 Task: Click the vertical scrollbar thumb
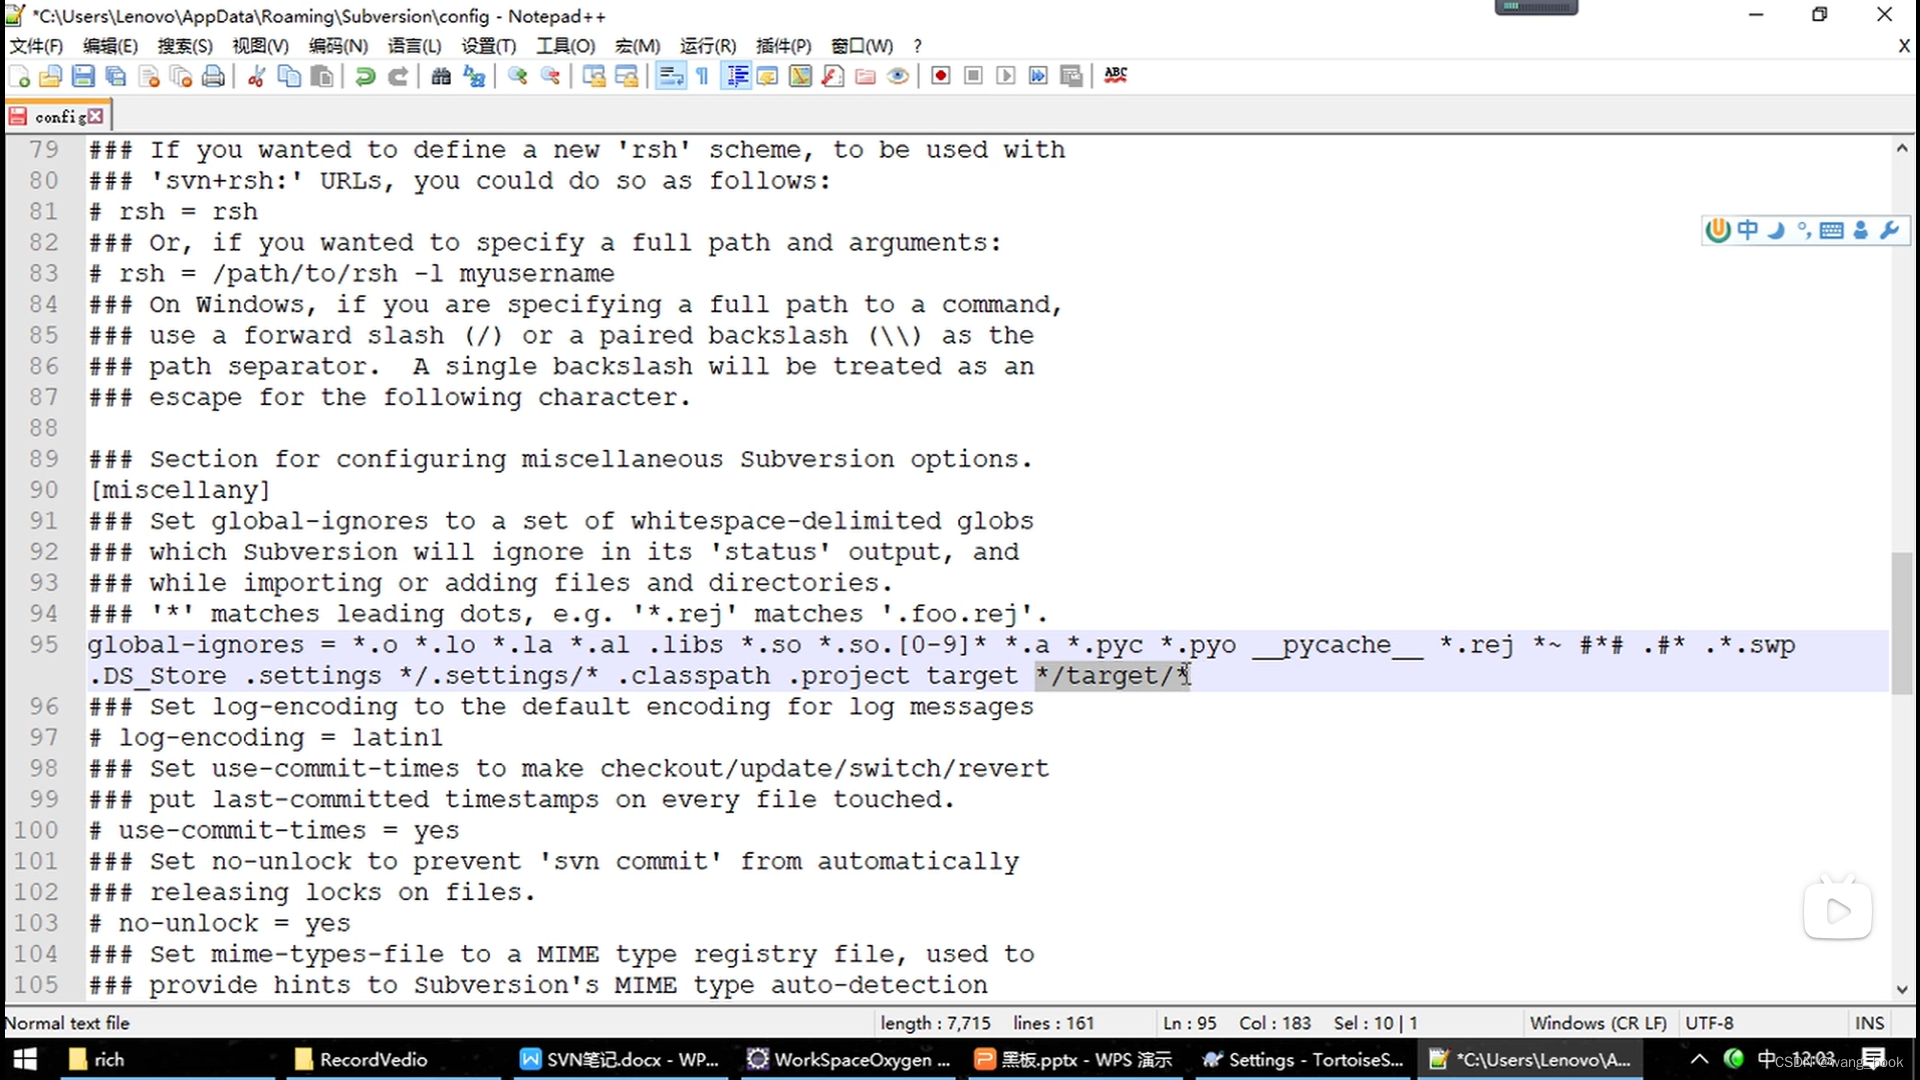coord(1901,622)
